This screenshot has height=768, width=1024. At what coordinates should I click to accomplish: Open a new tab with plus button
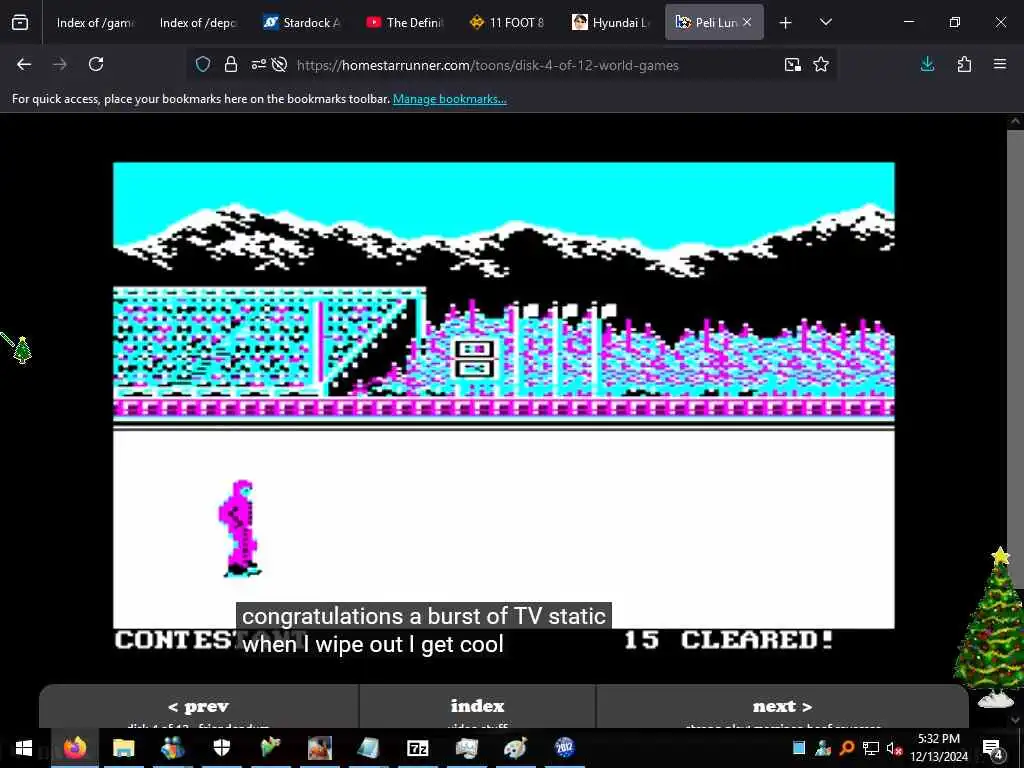tap(786, 23)
